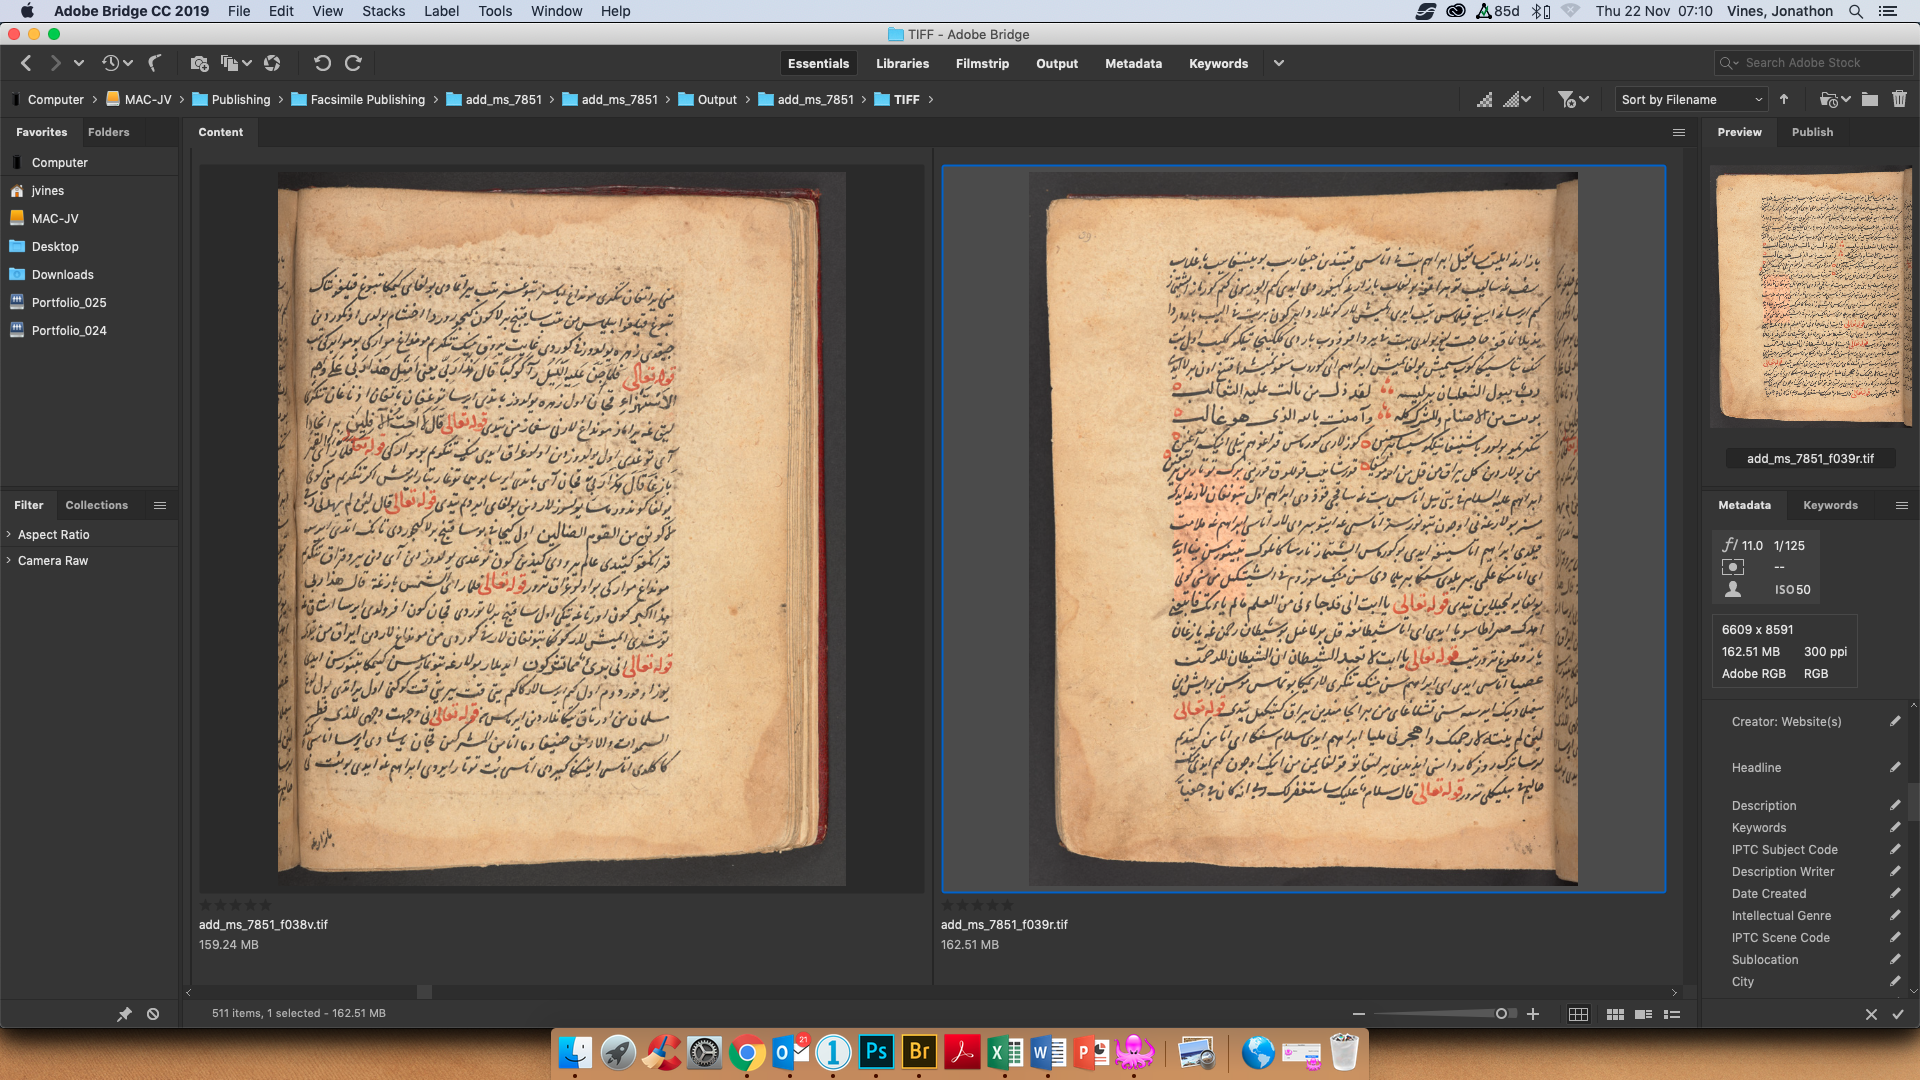Create a new folder

[1870, 99]
